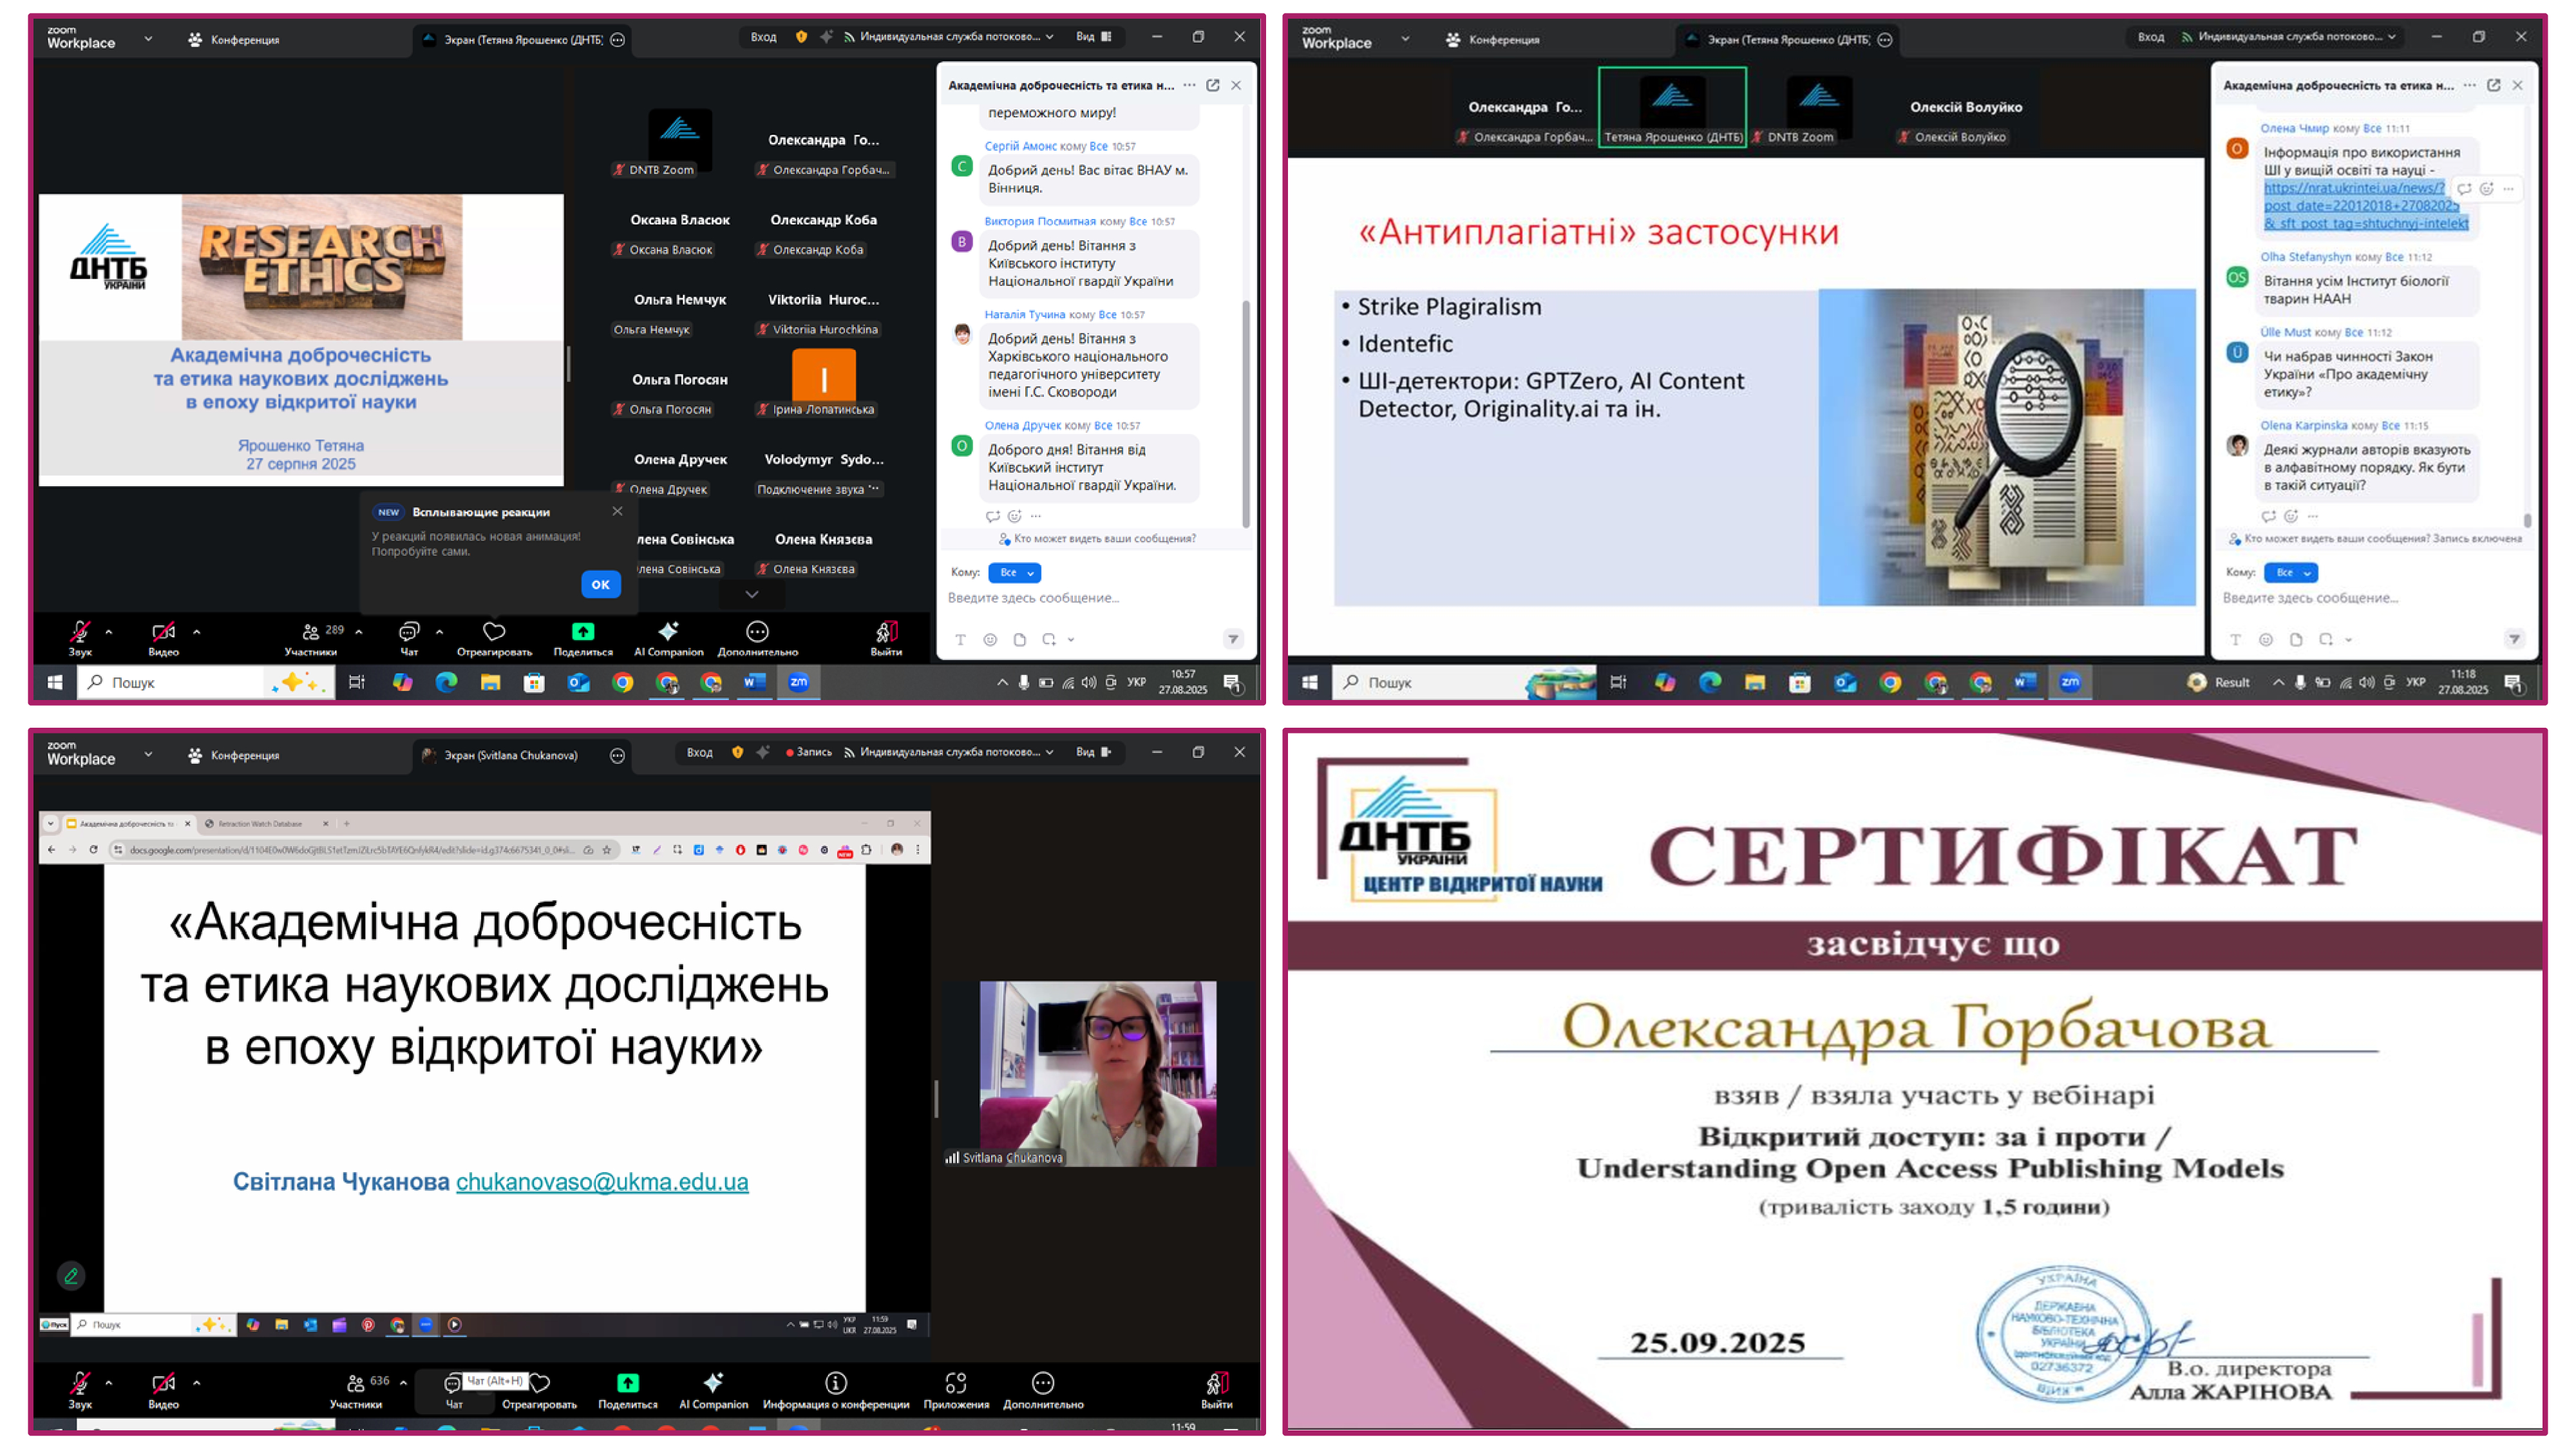Open the chukanovaso@ukma.edu.ua email link
Image resolution: width=2576 pixels, height=1449 pixels.
(x=602, y=1181)
